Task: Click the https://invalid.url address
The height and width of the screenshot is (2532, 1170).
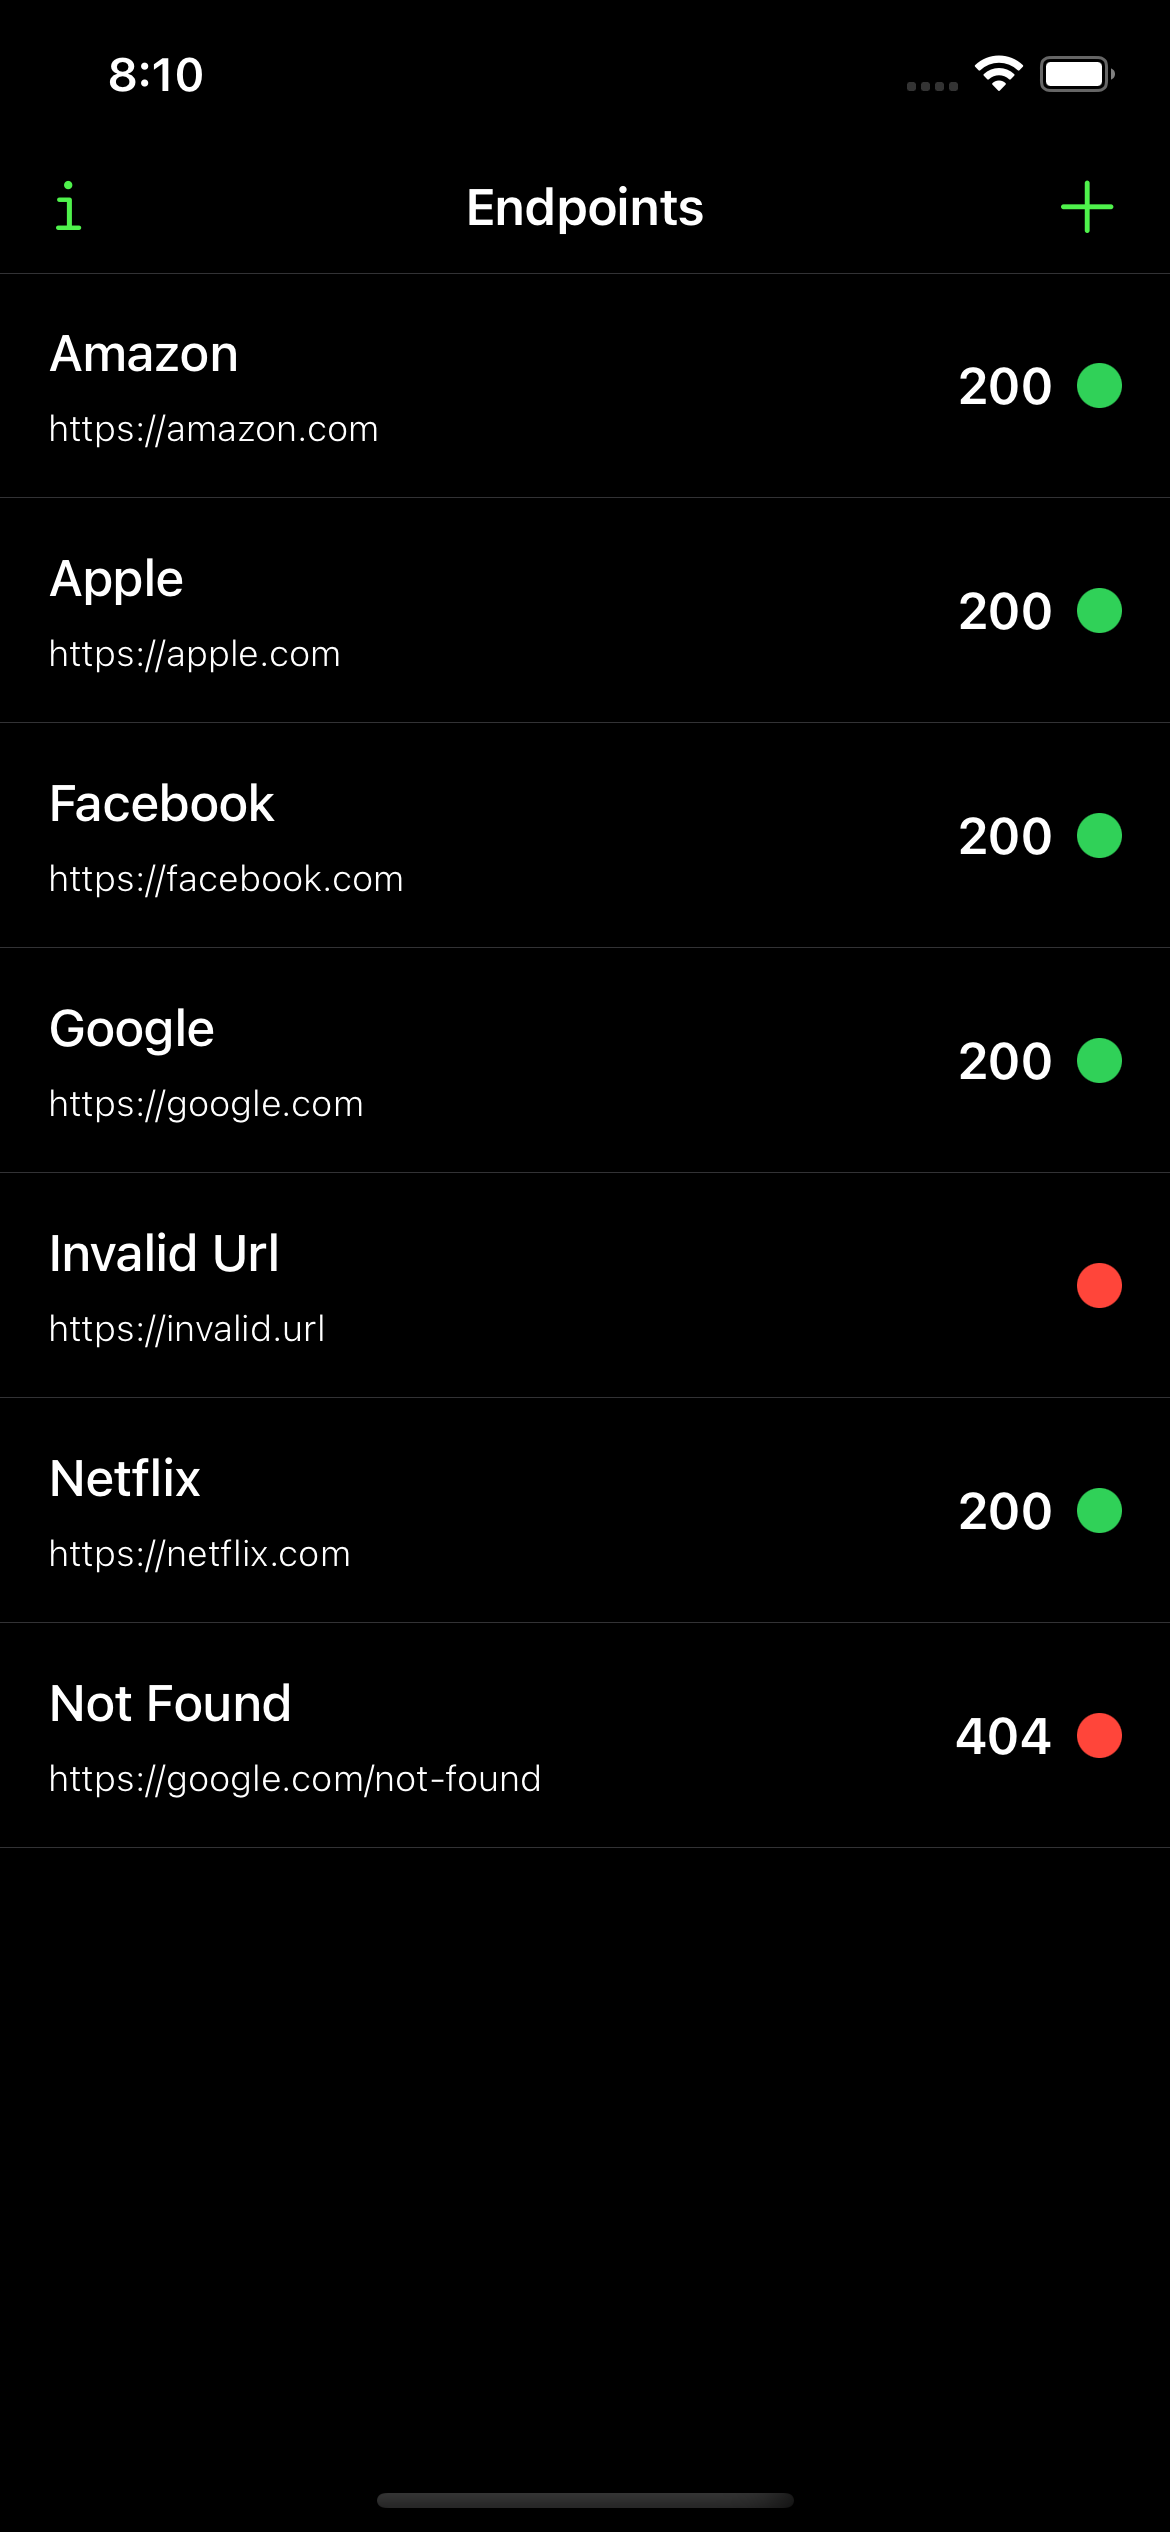Action: [x=187, y=1329]
